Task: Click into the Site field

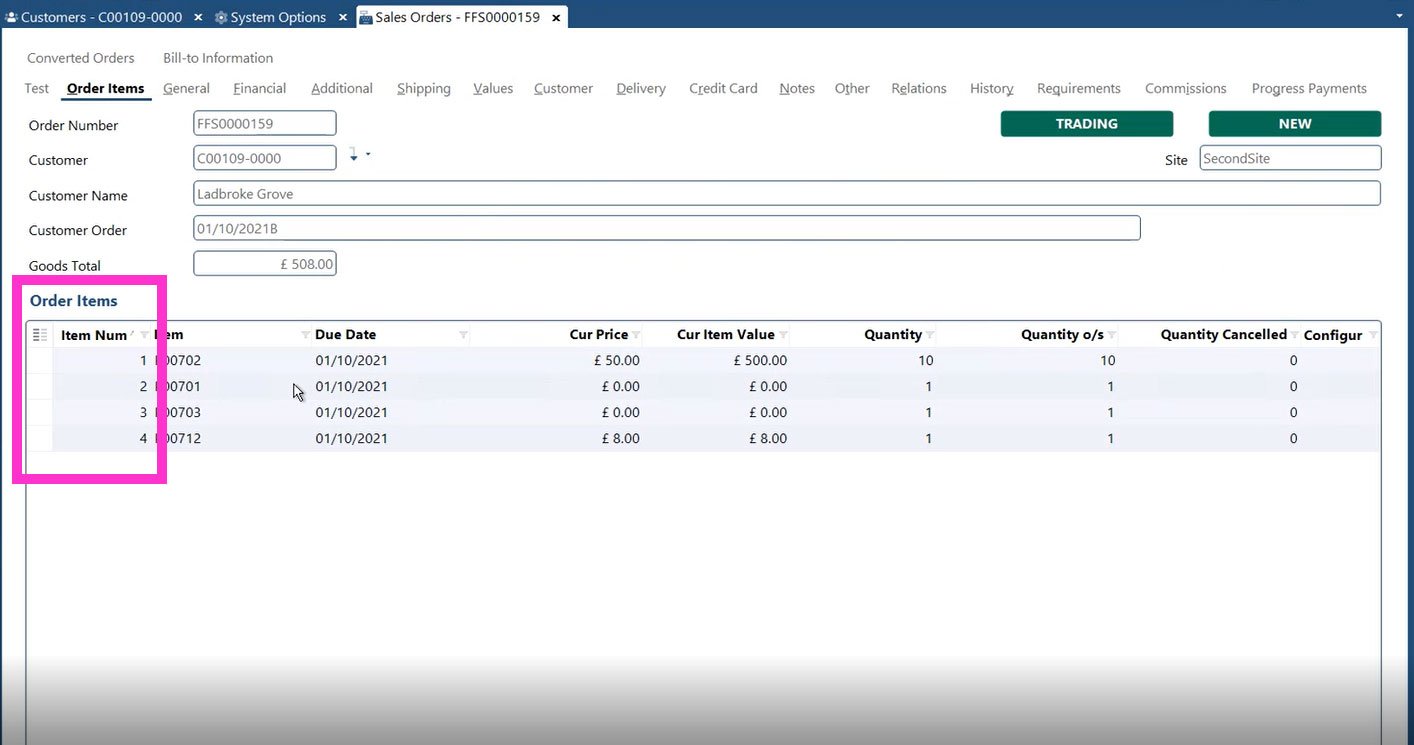Action: (x=1289, y=158)
